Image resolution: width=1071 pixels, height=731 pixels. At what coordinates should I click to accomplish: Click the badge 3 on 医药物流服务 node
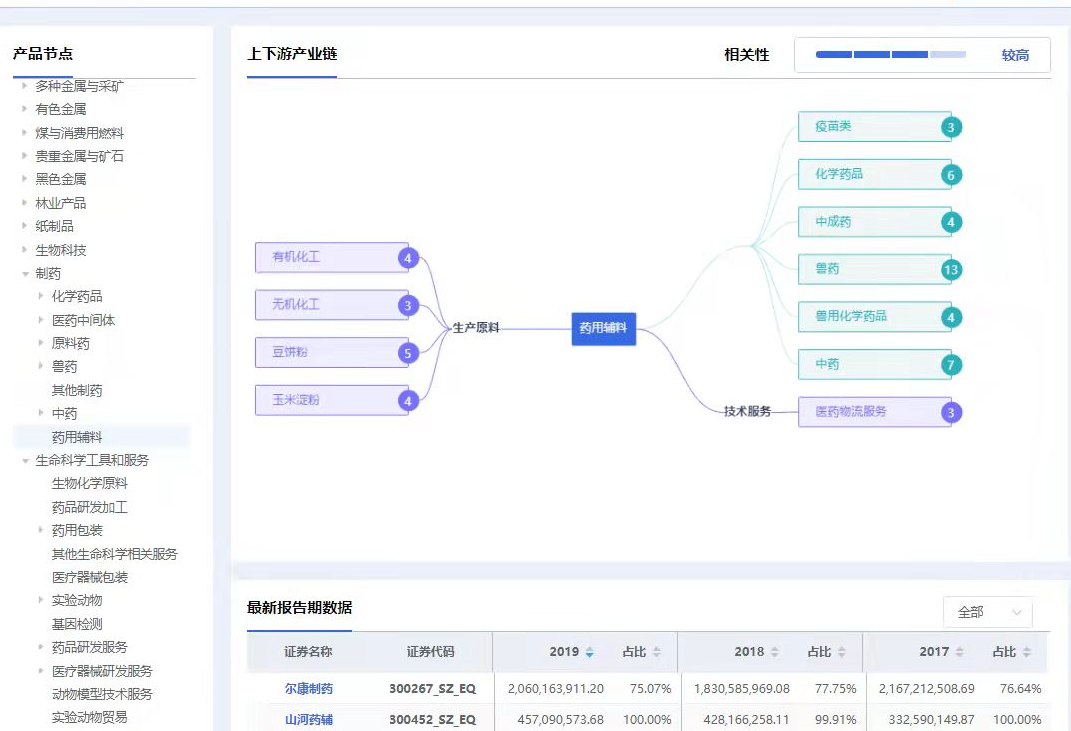tap(951, 412)
